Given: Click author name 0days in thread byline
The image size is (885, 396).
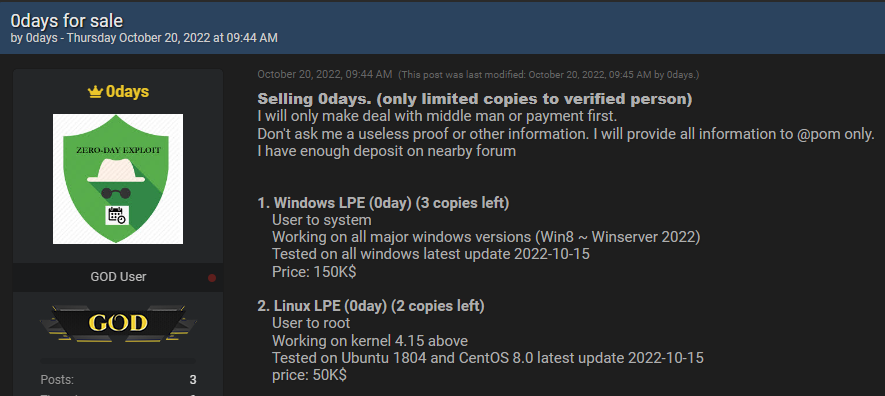Looking at the screenshot, I should tap(42, 38).
